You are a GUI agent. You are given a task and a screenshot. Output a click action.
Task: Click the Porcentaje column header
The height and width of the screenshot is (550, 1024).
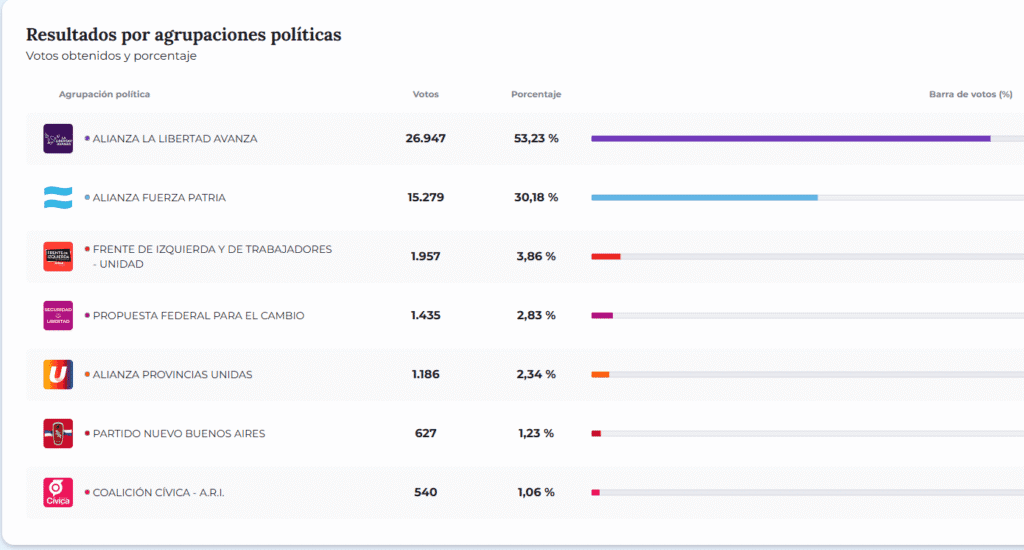click(x=536, y=94)
